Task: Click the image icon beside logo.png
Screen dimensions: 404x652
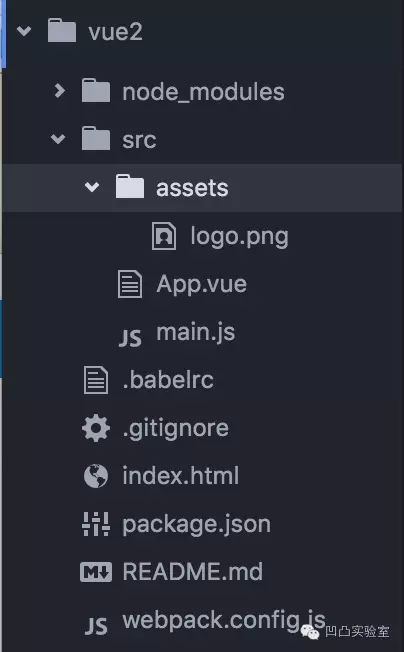Action: (164, 236)
